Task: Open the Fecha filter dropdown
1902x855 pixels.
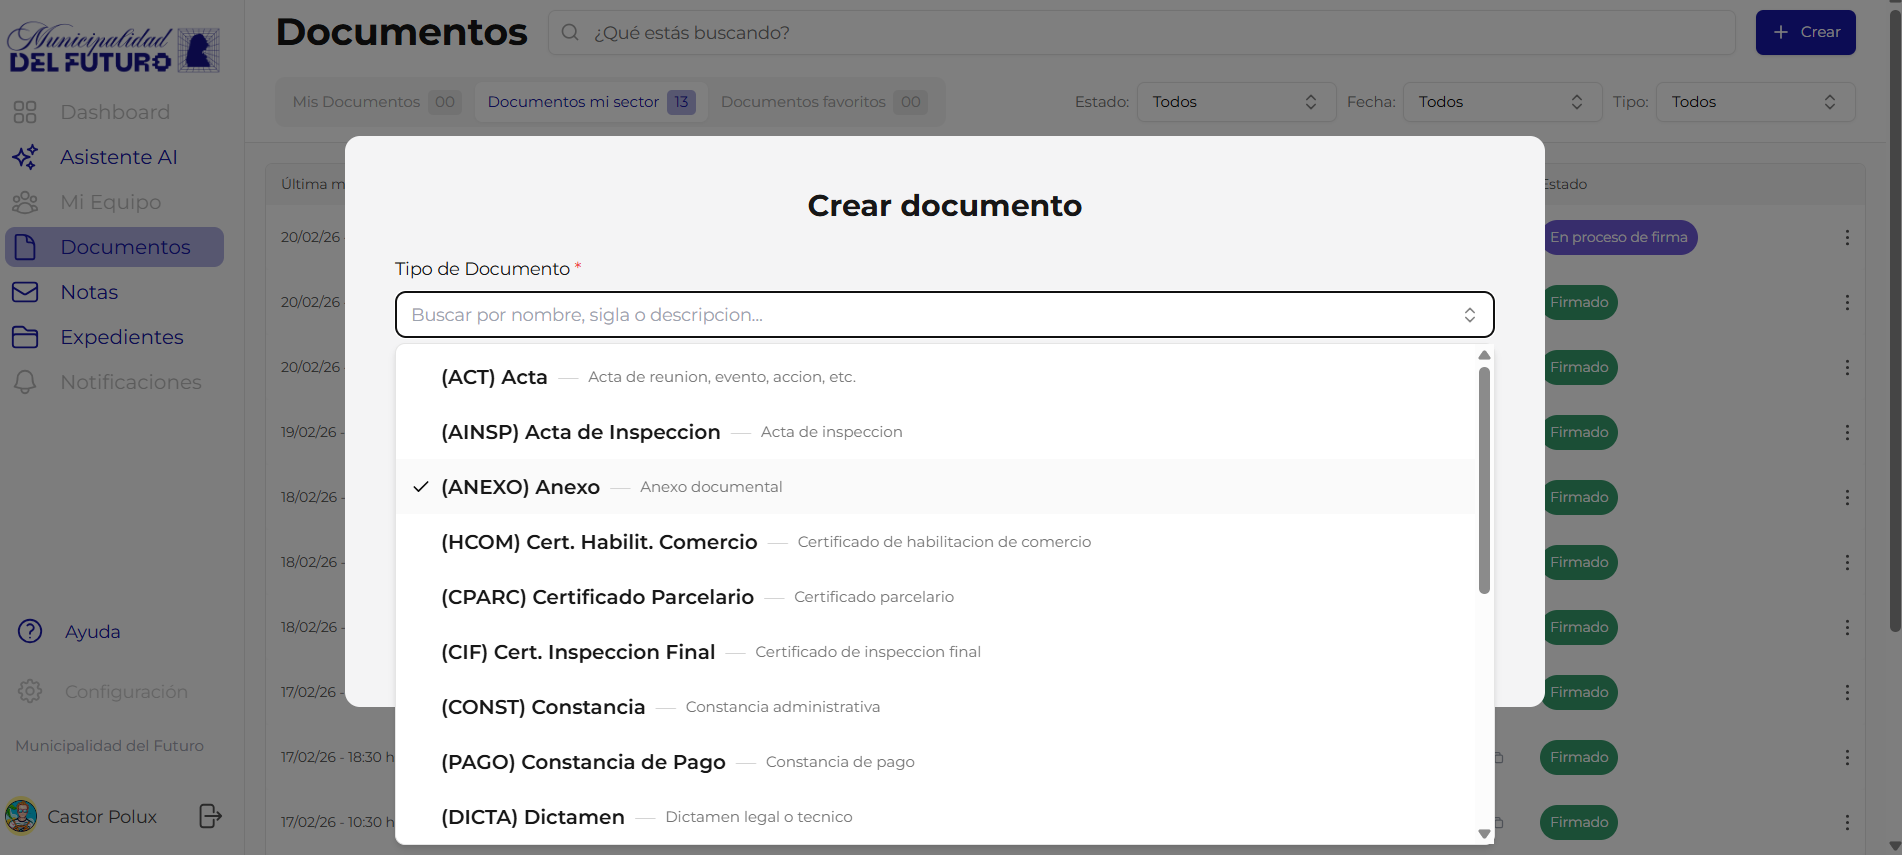Action: [1501, 102]
